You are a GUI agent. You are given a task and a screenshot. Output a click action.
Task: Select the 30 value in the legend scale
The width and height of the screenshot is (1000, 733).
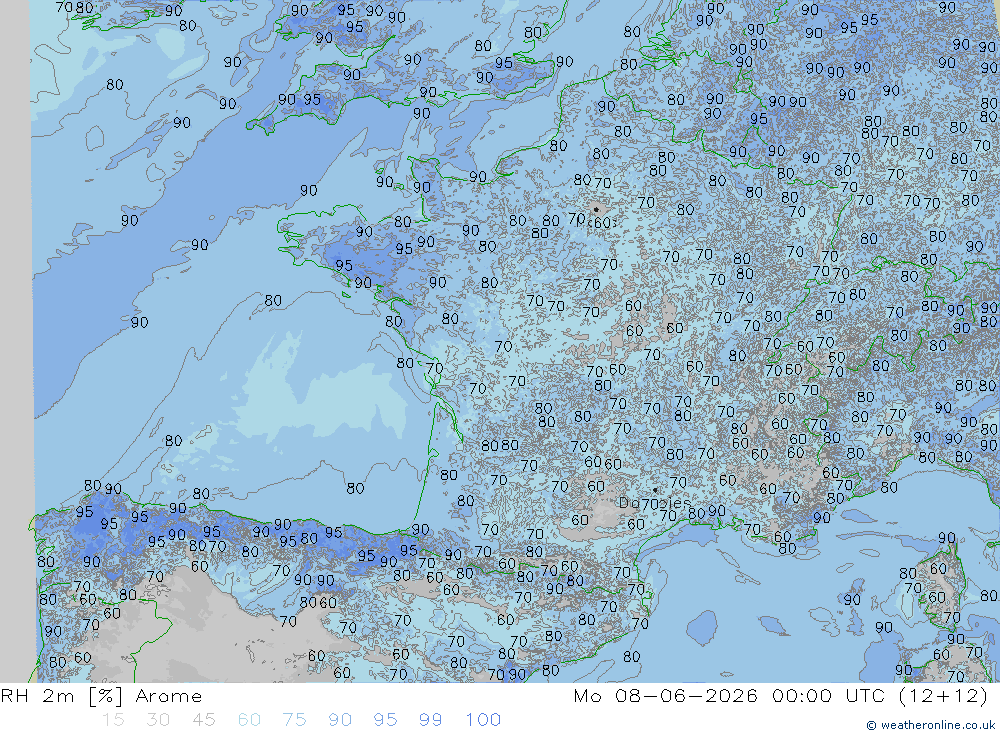click(158, 720)
